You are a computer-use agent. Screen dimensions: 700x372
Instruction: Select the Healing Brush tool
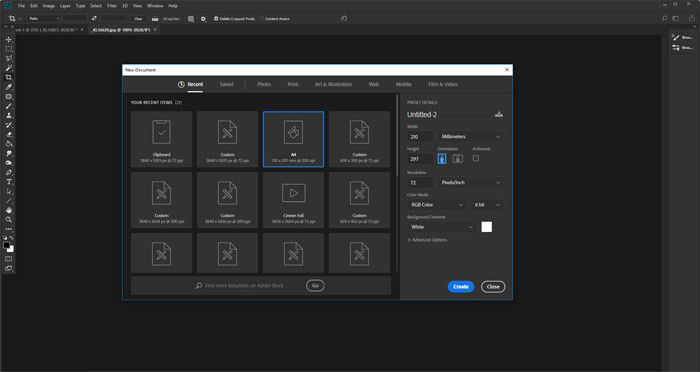click(8, 96)
